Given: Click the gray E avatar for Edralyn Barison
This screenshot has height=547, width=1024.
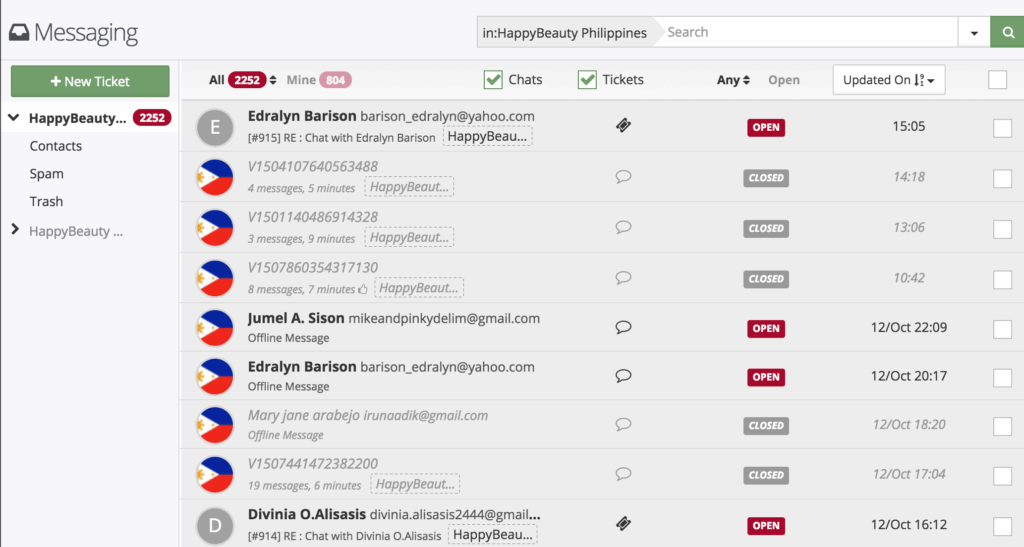Looking at the screenshot, I should pos(215,127).
